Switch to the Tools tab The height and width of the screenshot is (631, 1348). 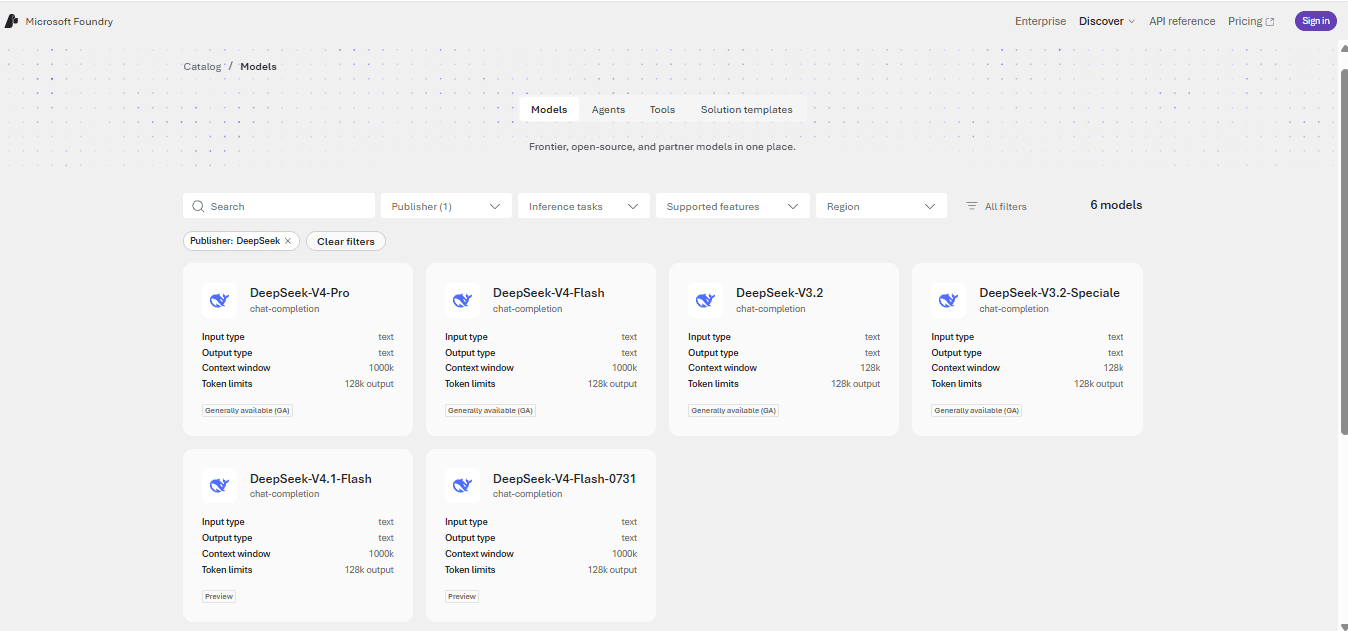pos(662,110)
